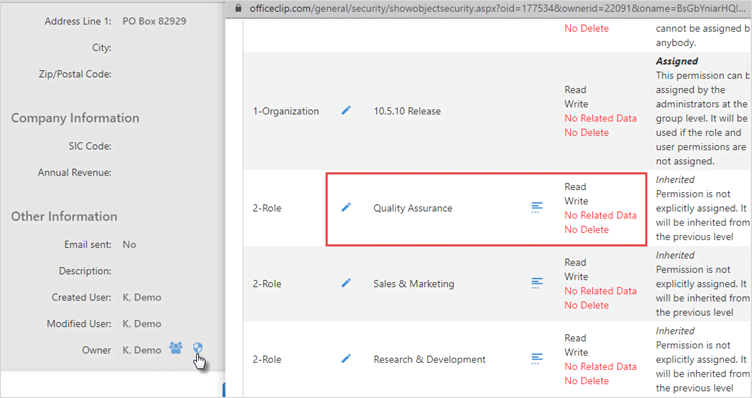Click the officeclip.com URL in address bar
The width and height of the screenshot is (752, 398).
(x=497, y=8)
